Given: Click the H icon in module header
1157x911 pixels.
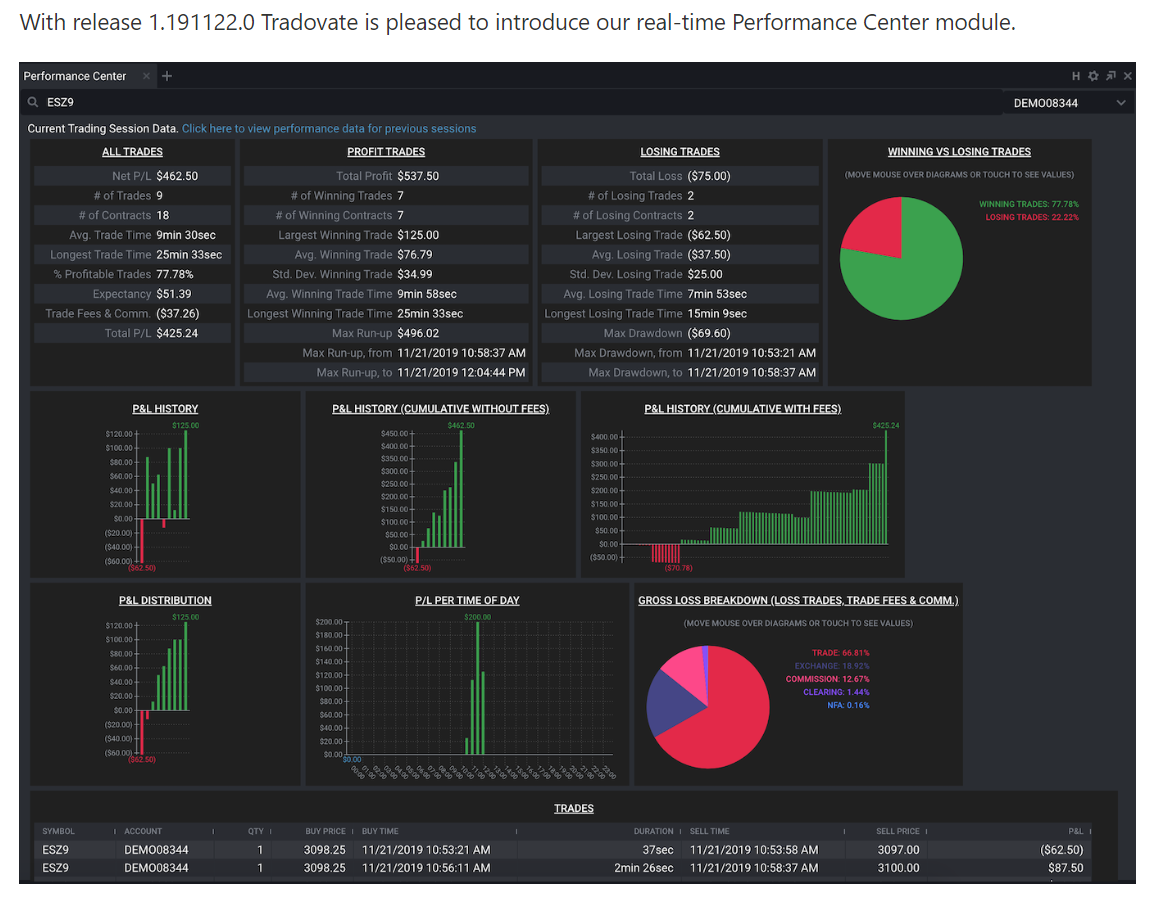Looking at the screenshot, I should 1076,76.
